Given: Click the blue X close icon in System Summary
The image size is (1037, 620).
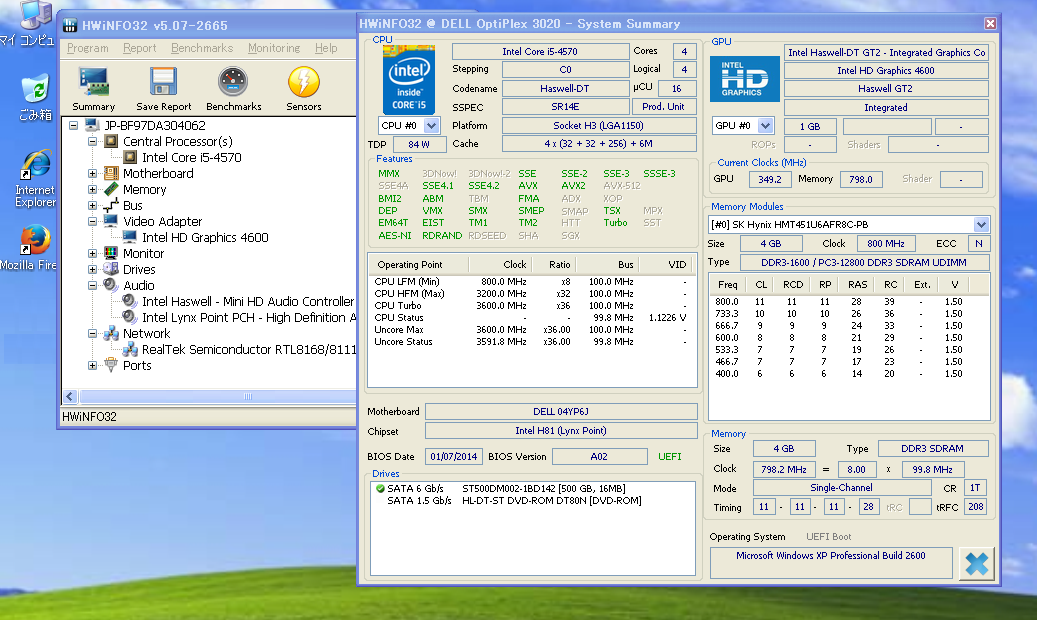Looking at the screenshot, I should (977, 564).
